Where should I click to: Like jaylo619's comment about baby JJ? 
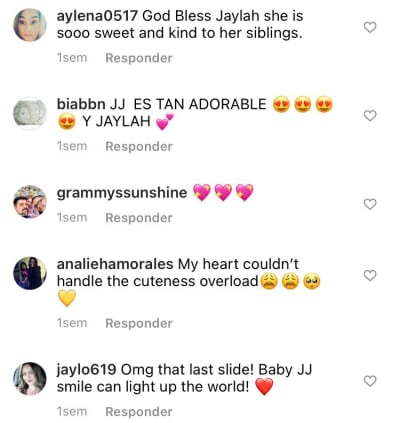click(370, 381)
